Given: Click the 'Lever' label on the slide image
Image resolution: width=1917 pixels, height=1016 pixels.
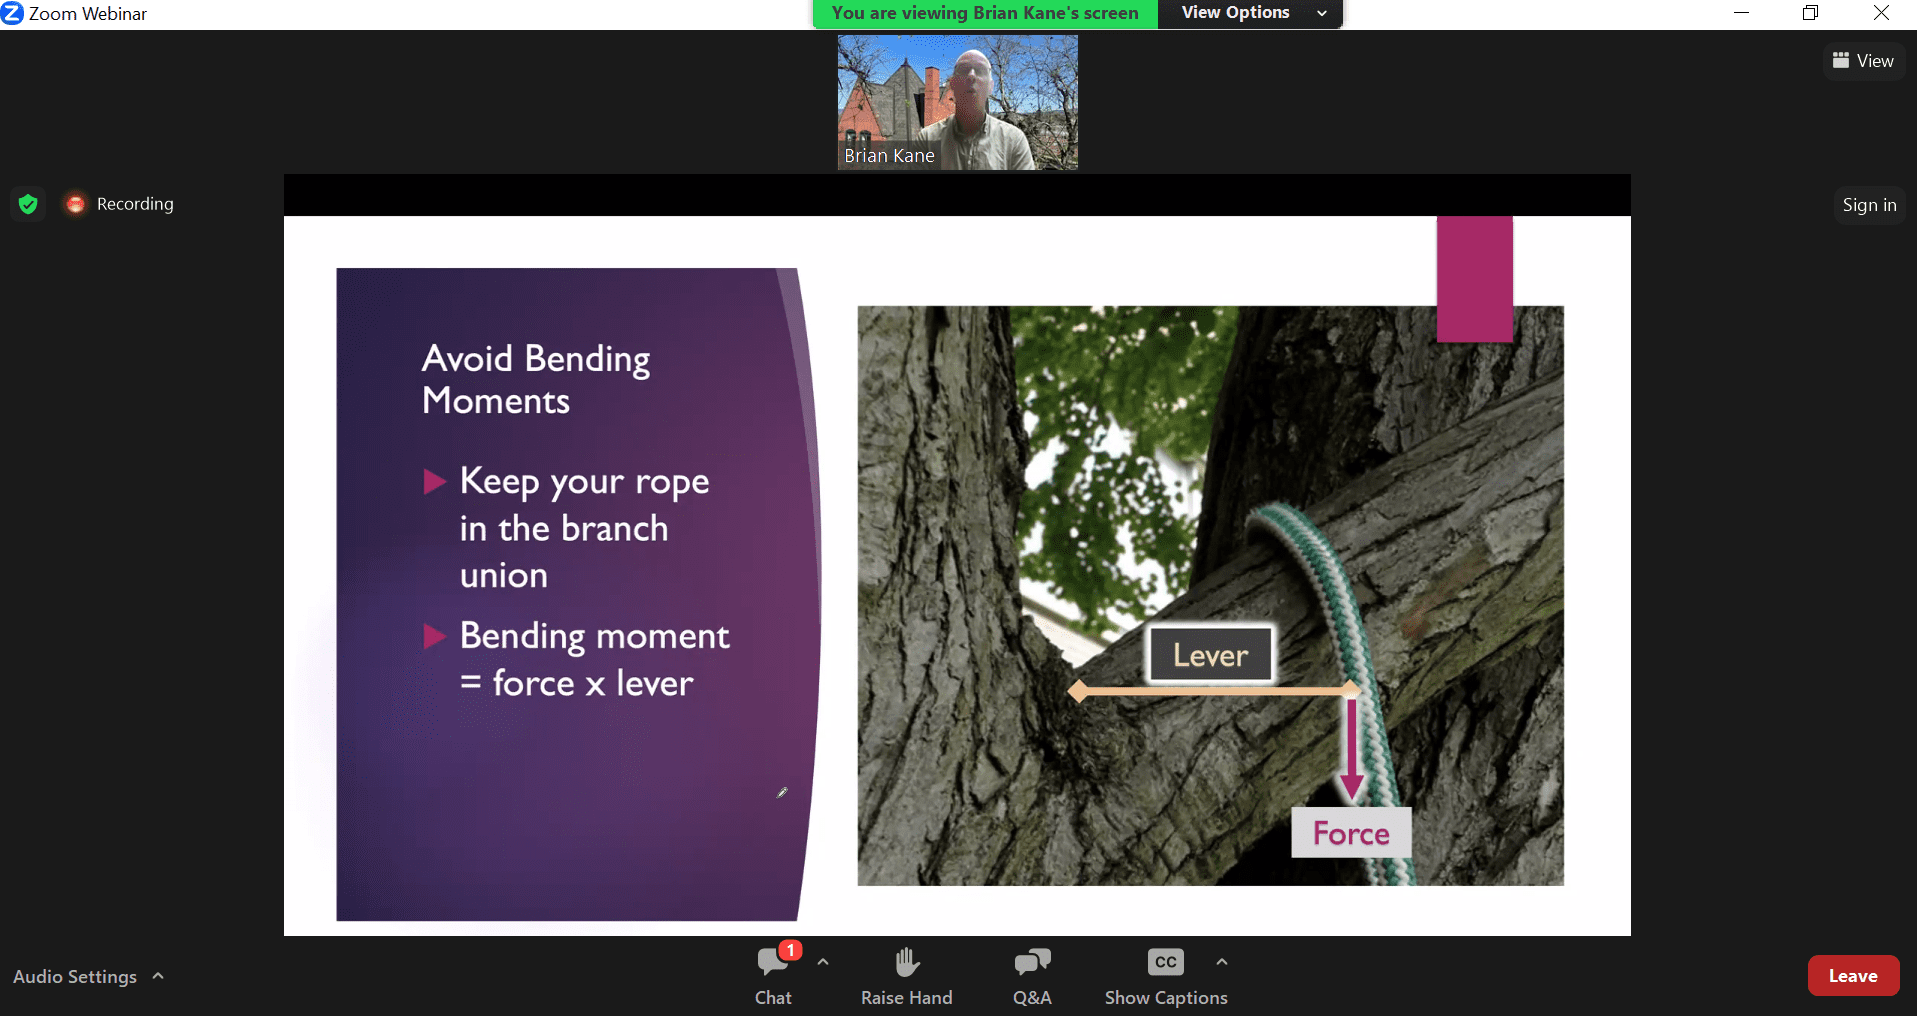Looking at the screenshot, I should click(x=1210, y=655).
